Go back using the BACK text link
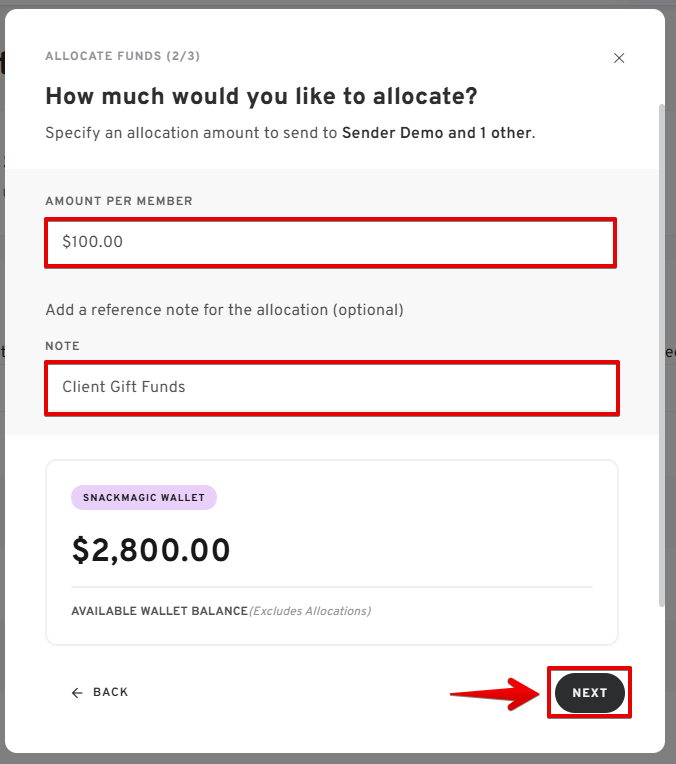This screenshot has width=676, height=764. coord(110,692)
